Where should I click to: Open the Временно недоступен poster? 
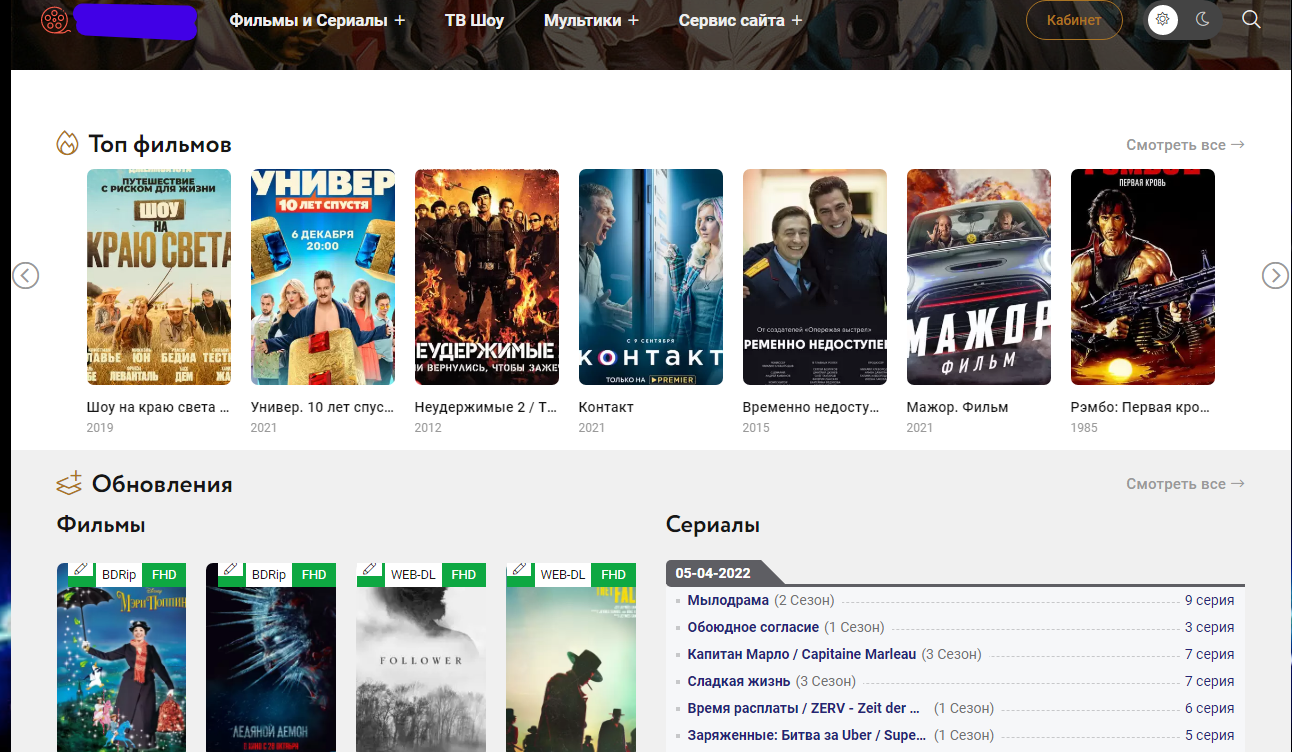pyautogui.click(x=815, y=277)
